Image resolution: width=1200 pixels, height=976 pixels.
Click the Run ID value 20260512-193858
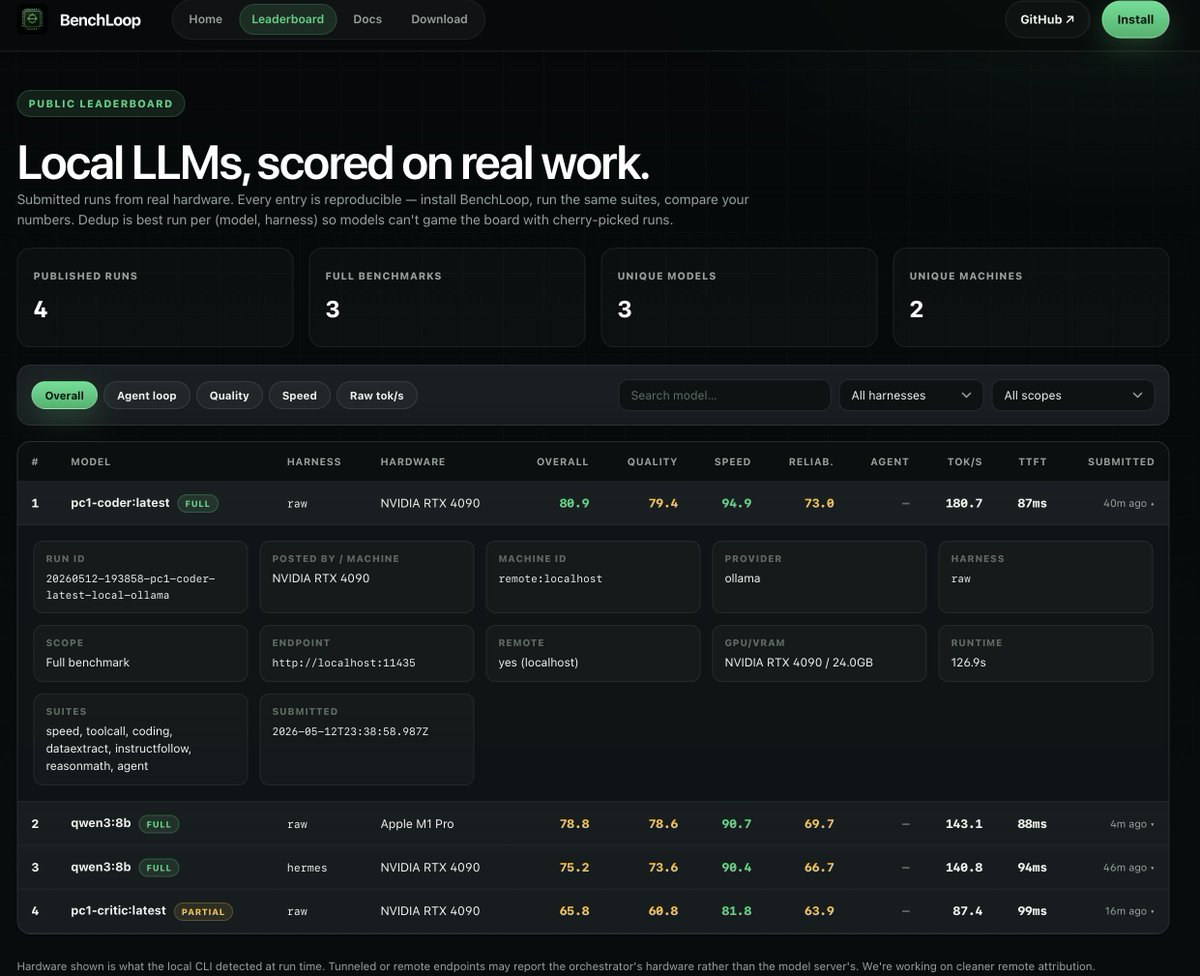[x=130, y=587]
